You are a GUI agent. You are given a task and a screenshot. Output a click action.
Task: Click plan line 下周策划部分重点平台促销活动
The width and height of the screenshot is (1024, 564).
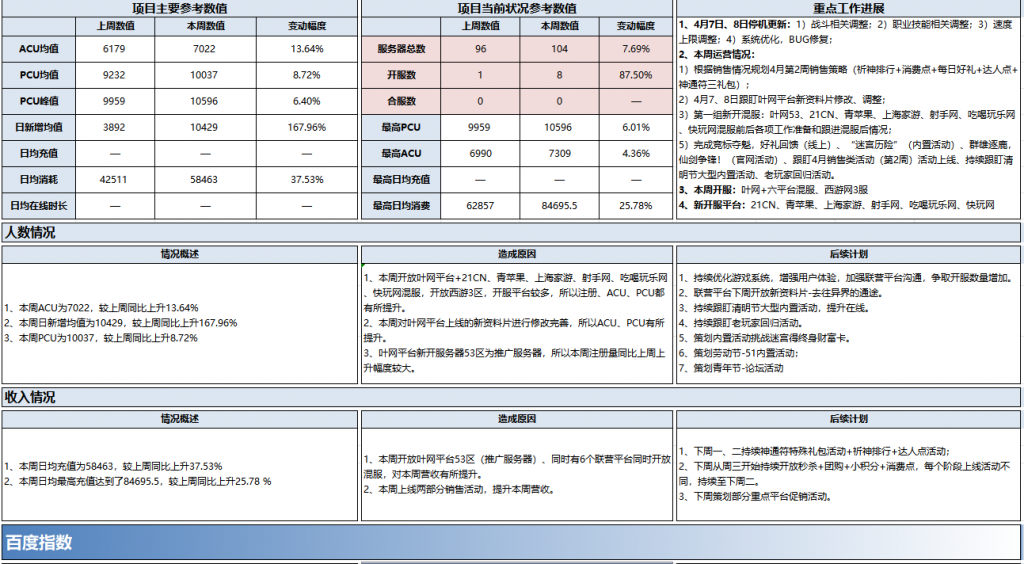tap(756, 497)
